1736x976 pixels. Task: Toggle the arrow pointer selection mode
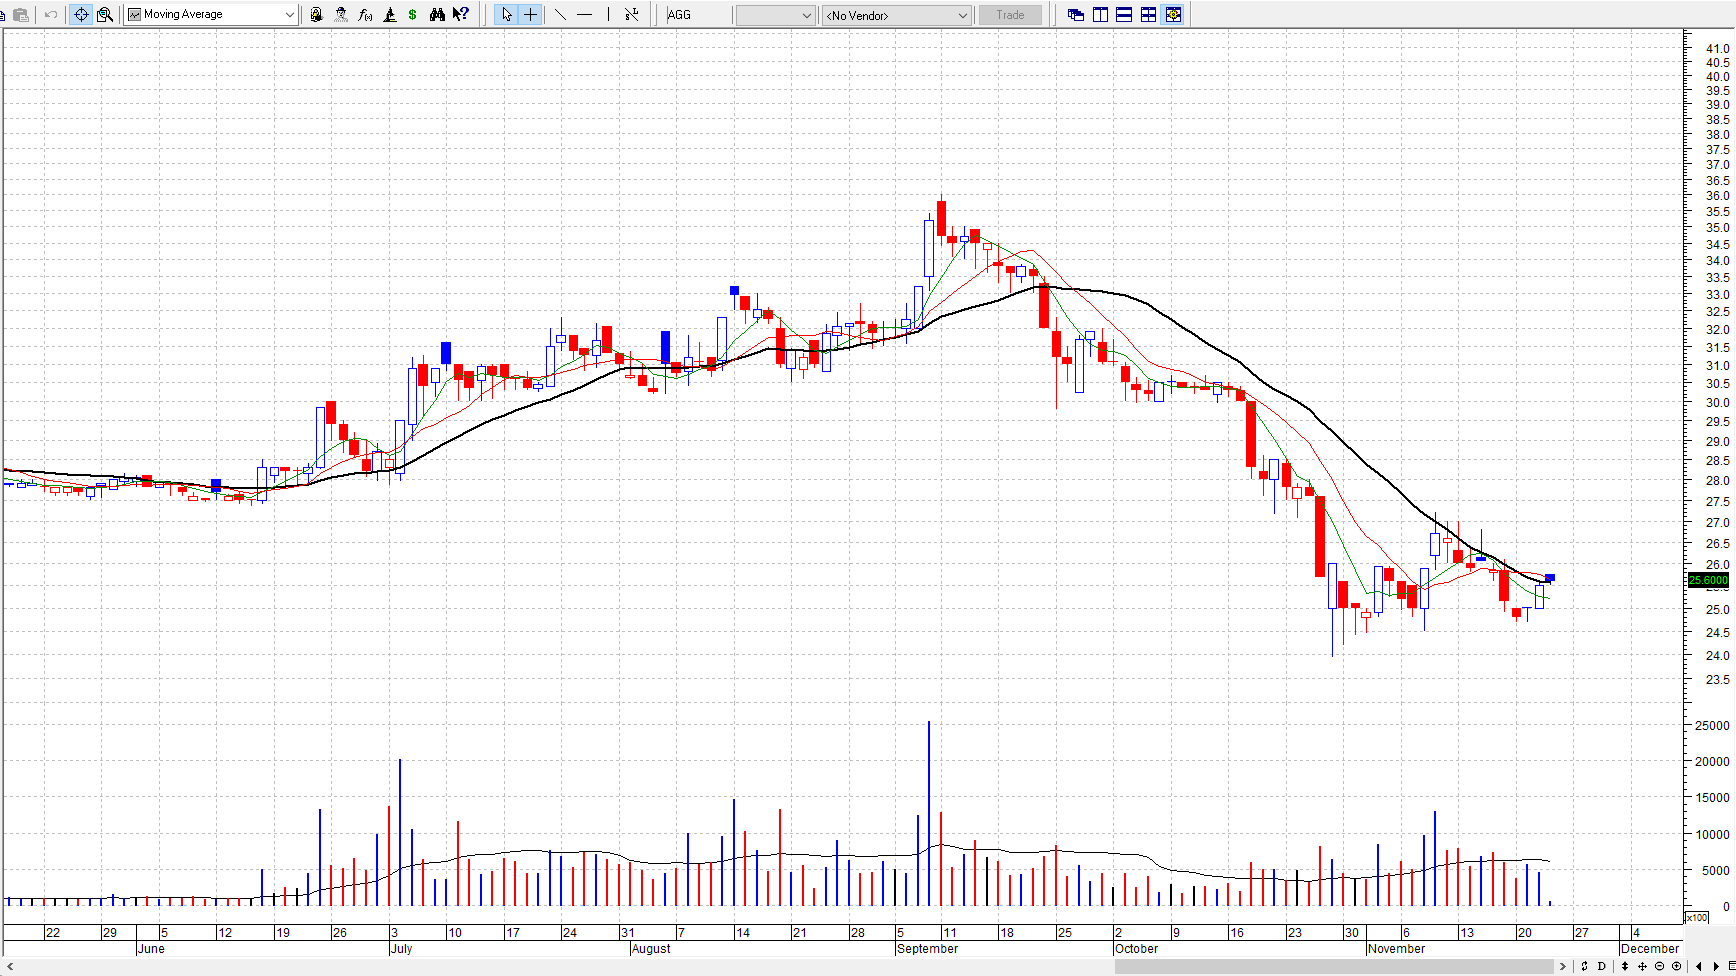[x=507, y=15]
